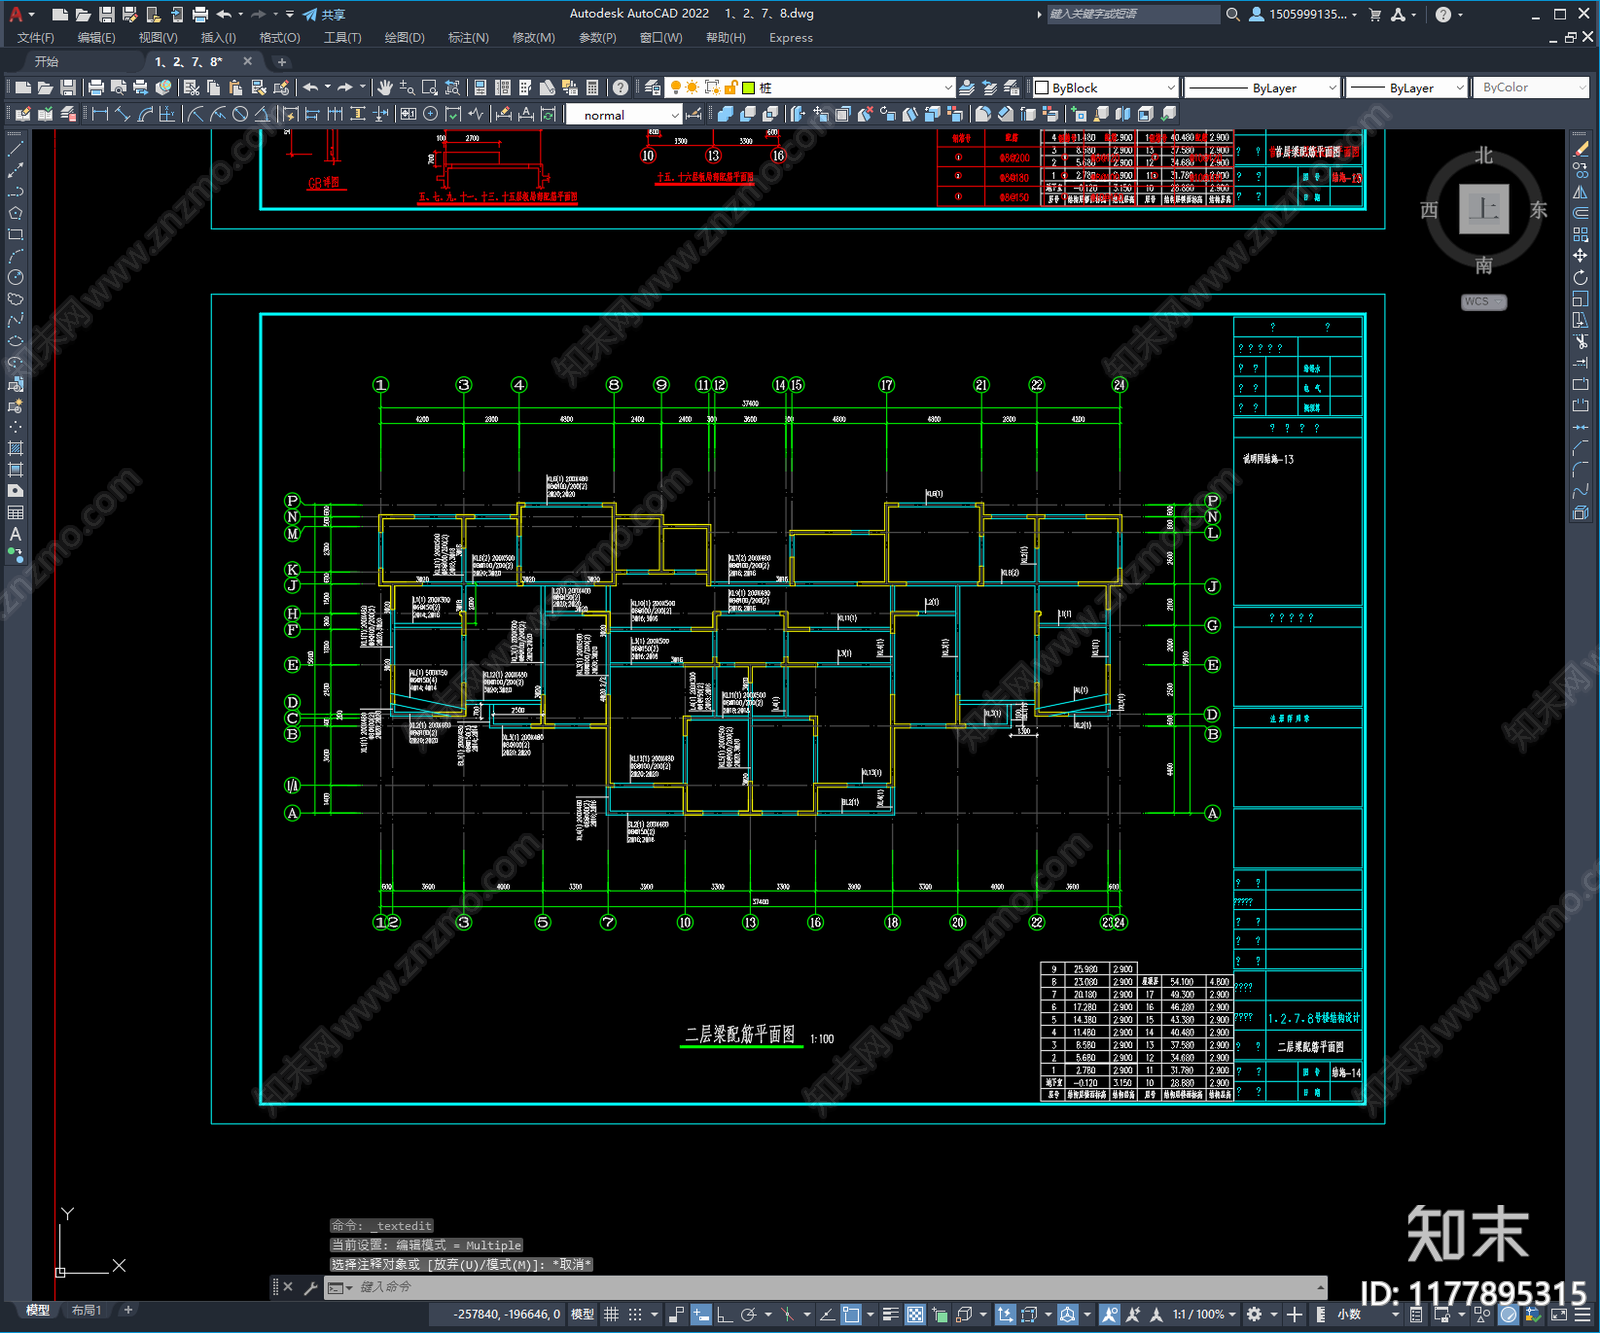Select the Line tool in draw toolbar

(x=15, y=148)
